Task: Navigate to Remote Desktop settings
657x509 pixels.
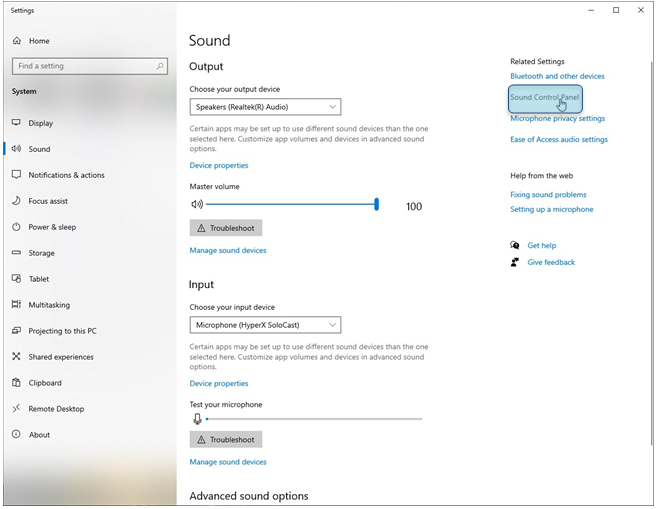Action: click(56, 409)
